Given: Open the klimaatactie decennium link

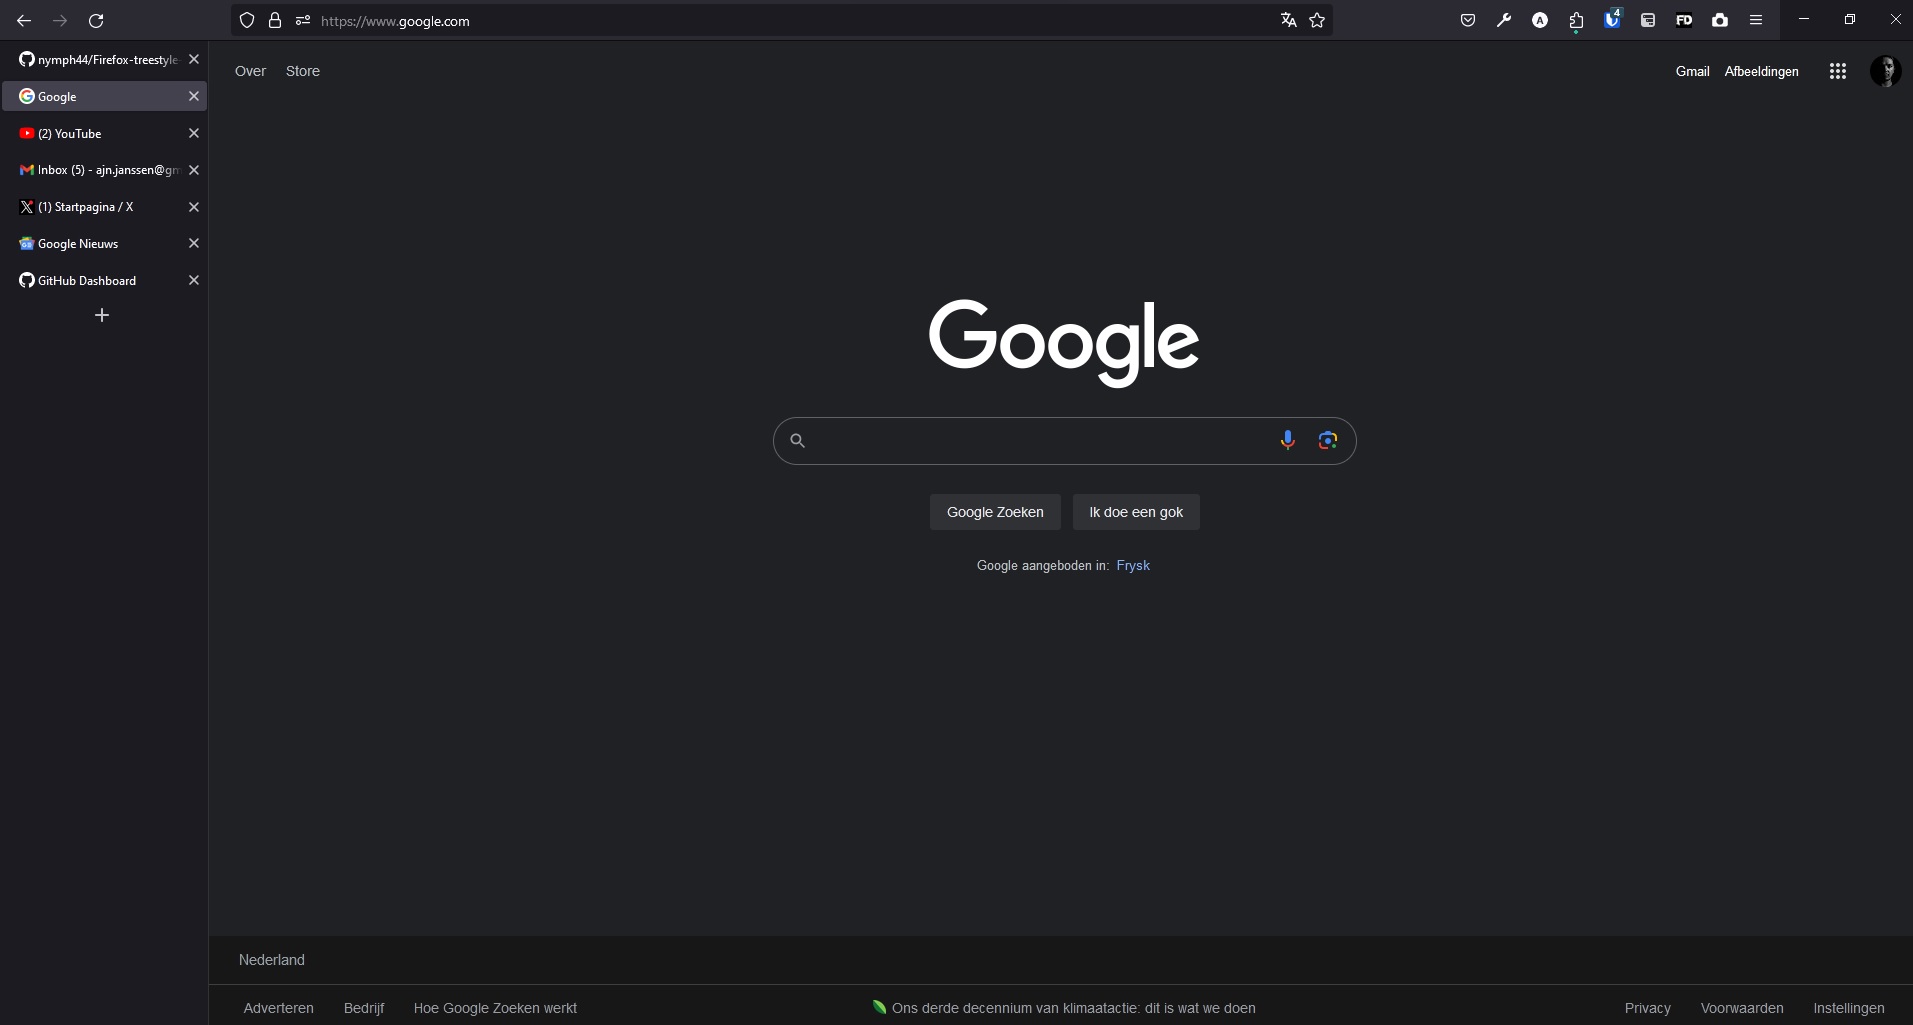Looking at the screenshot, I should pos(1063,1008).
